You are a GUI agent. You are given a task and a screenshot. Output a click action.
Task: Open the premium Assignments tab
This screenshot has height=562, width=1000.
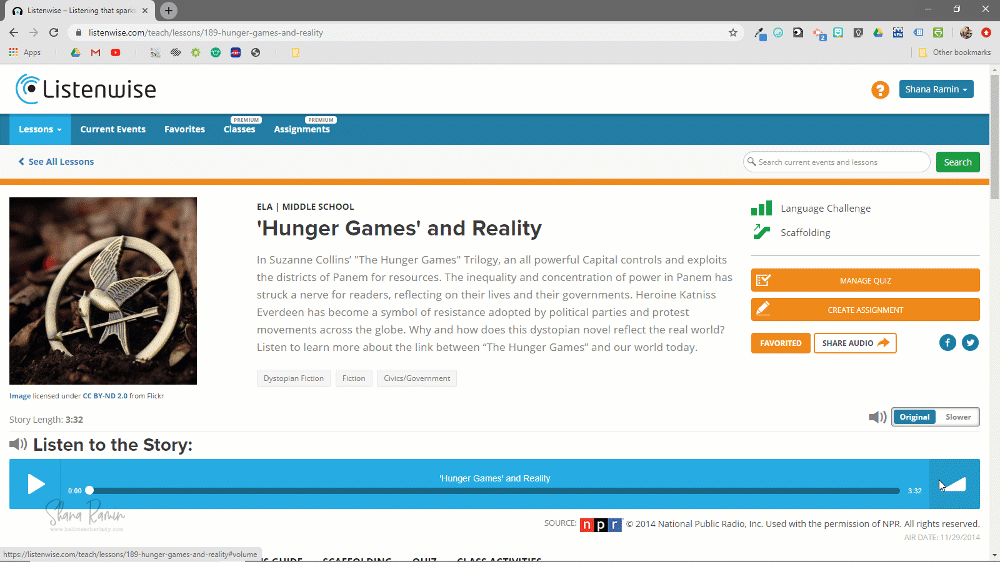(x=302, y=128)
